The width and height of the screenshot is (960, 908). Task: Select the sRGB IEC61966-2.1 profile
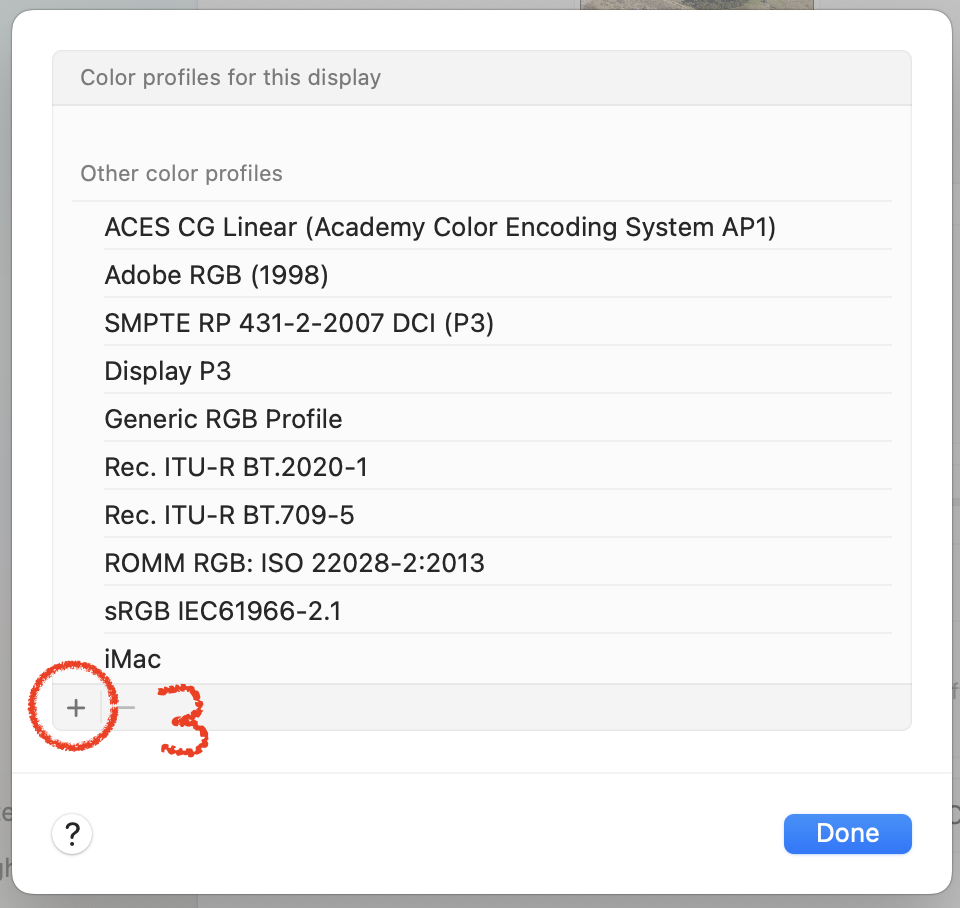click(223, 611)
